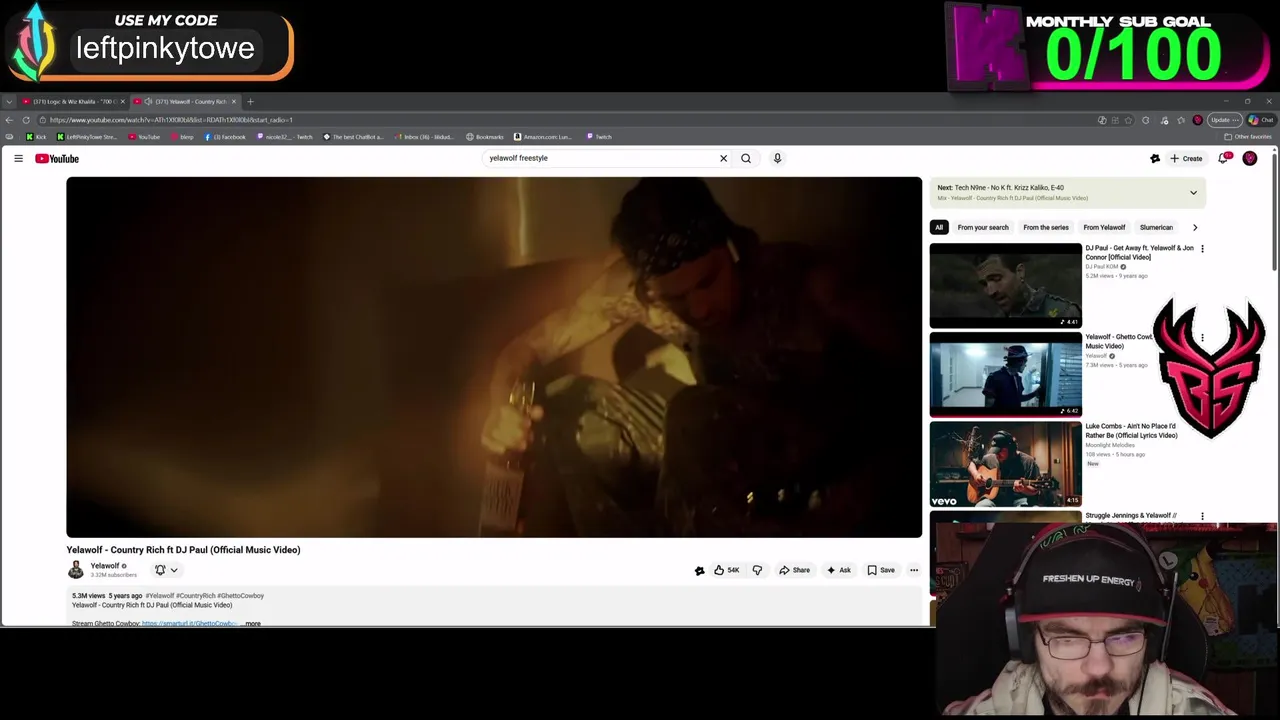Viewport: 1280px width, 720px height.
Task: Open Yelawolf Ghetto Cowboy video thumbnail
Action: click(1006, 374)
